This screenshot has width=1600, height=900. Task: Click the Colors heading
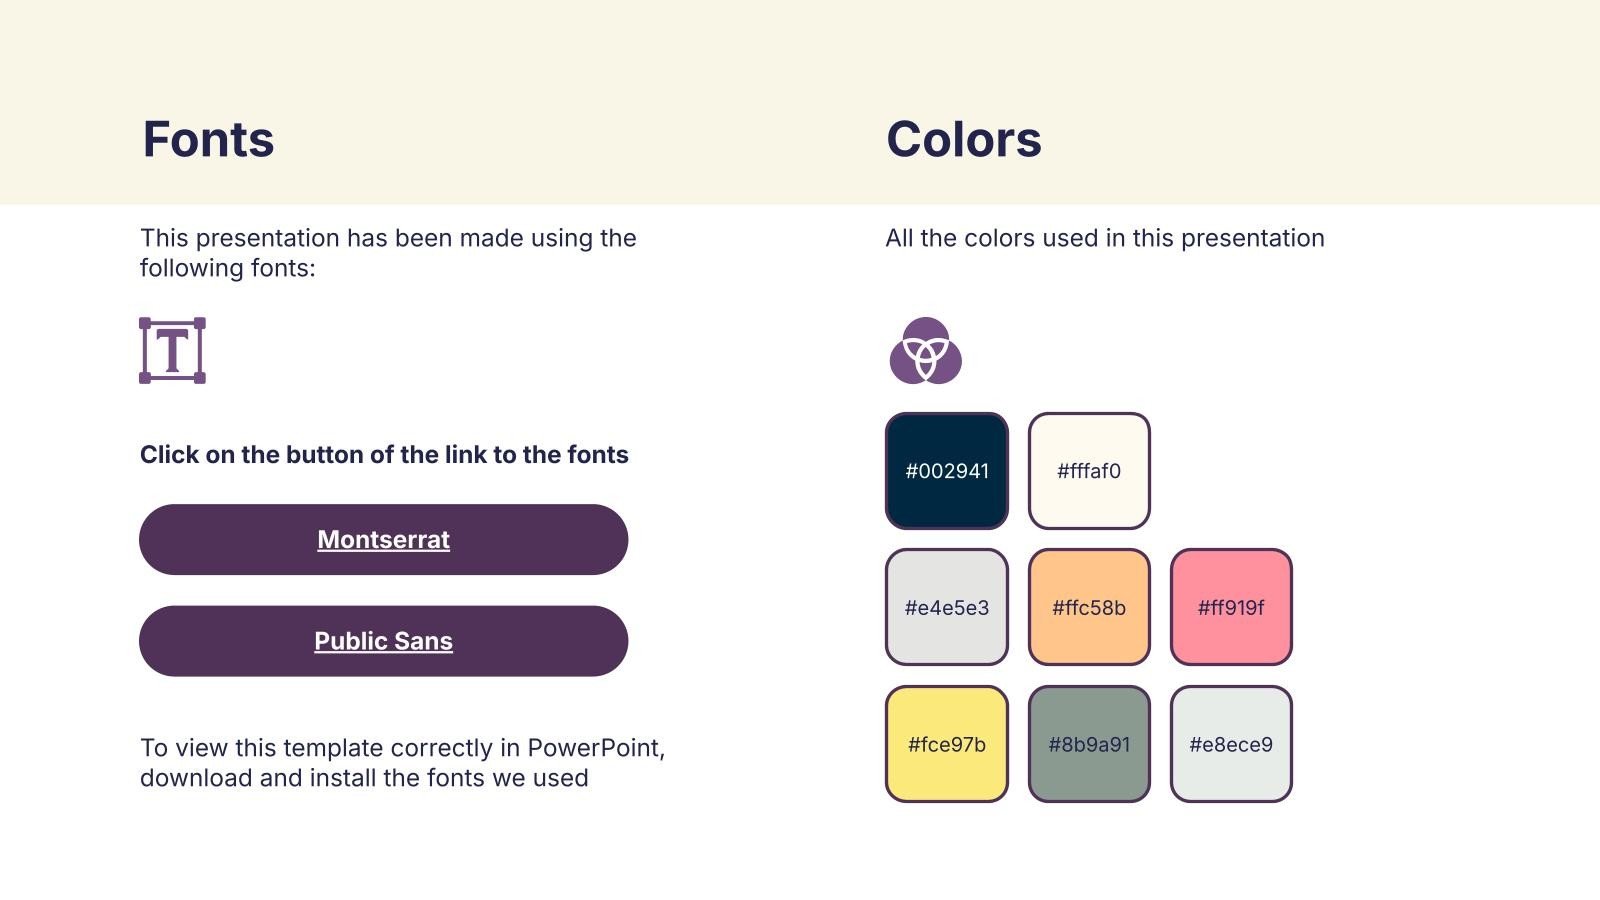click(x=964, y=139)
